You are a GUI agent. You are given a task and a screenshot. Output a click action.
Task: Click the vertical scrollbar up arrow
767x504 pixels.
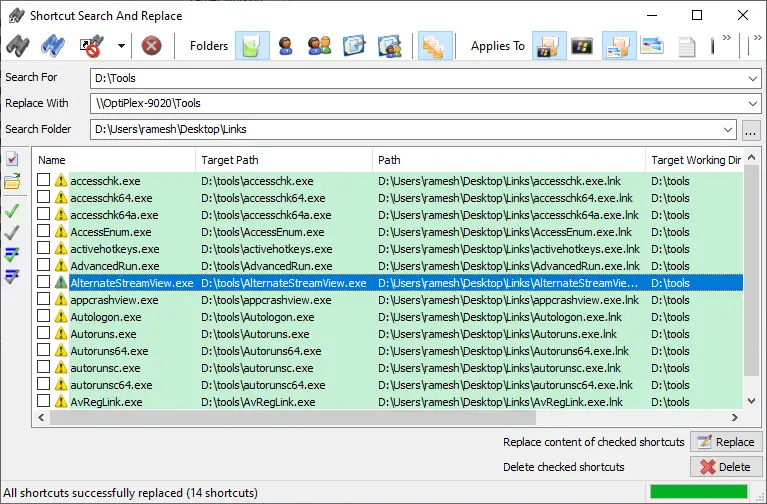tap(752, 158)
